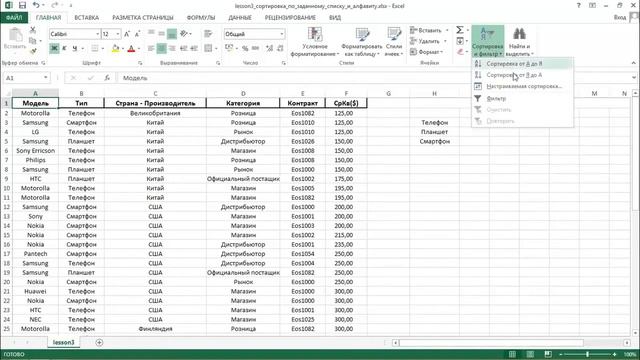Choose Сортировка от Я до А
640x360 pixels.
pyautogui.click(x=522, y=75)
